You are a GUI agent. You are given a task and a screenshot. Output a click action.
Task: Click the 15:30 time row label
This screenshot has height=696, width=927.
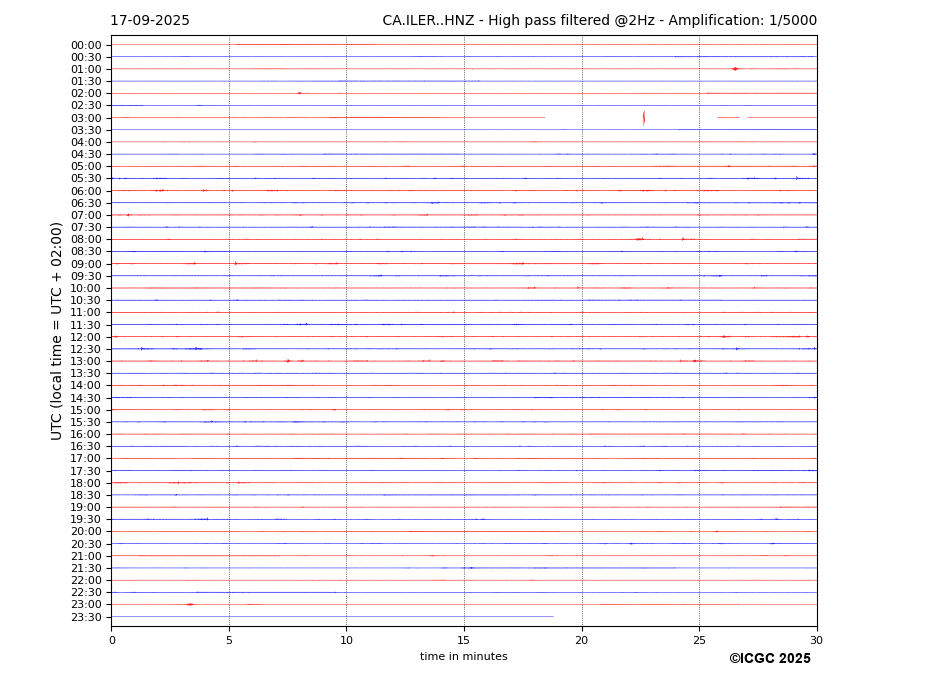[86, 422]
